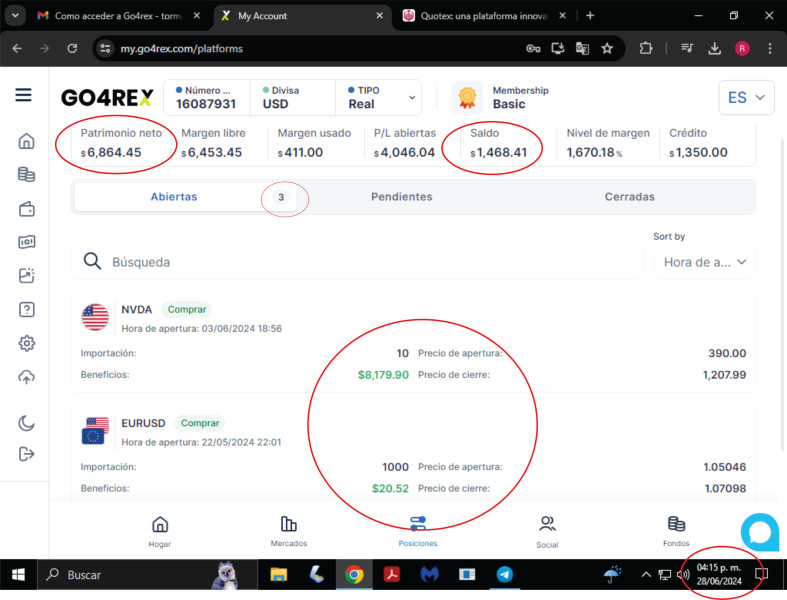Open Adobe Acrobat from the taskbar

[x=391, y=574]
